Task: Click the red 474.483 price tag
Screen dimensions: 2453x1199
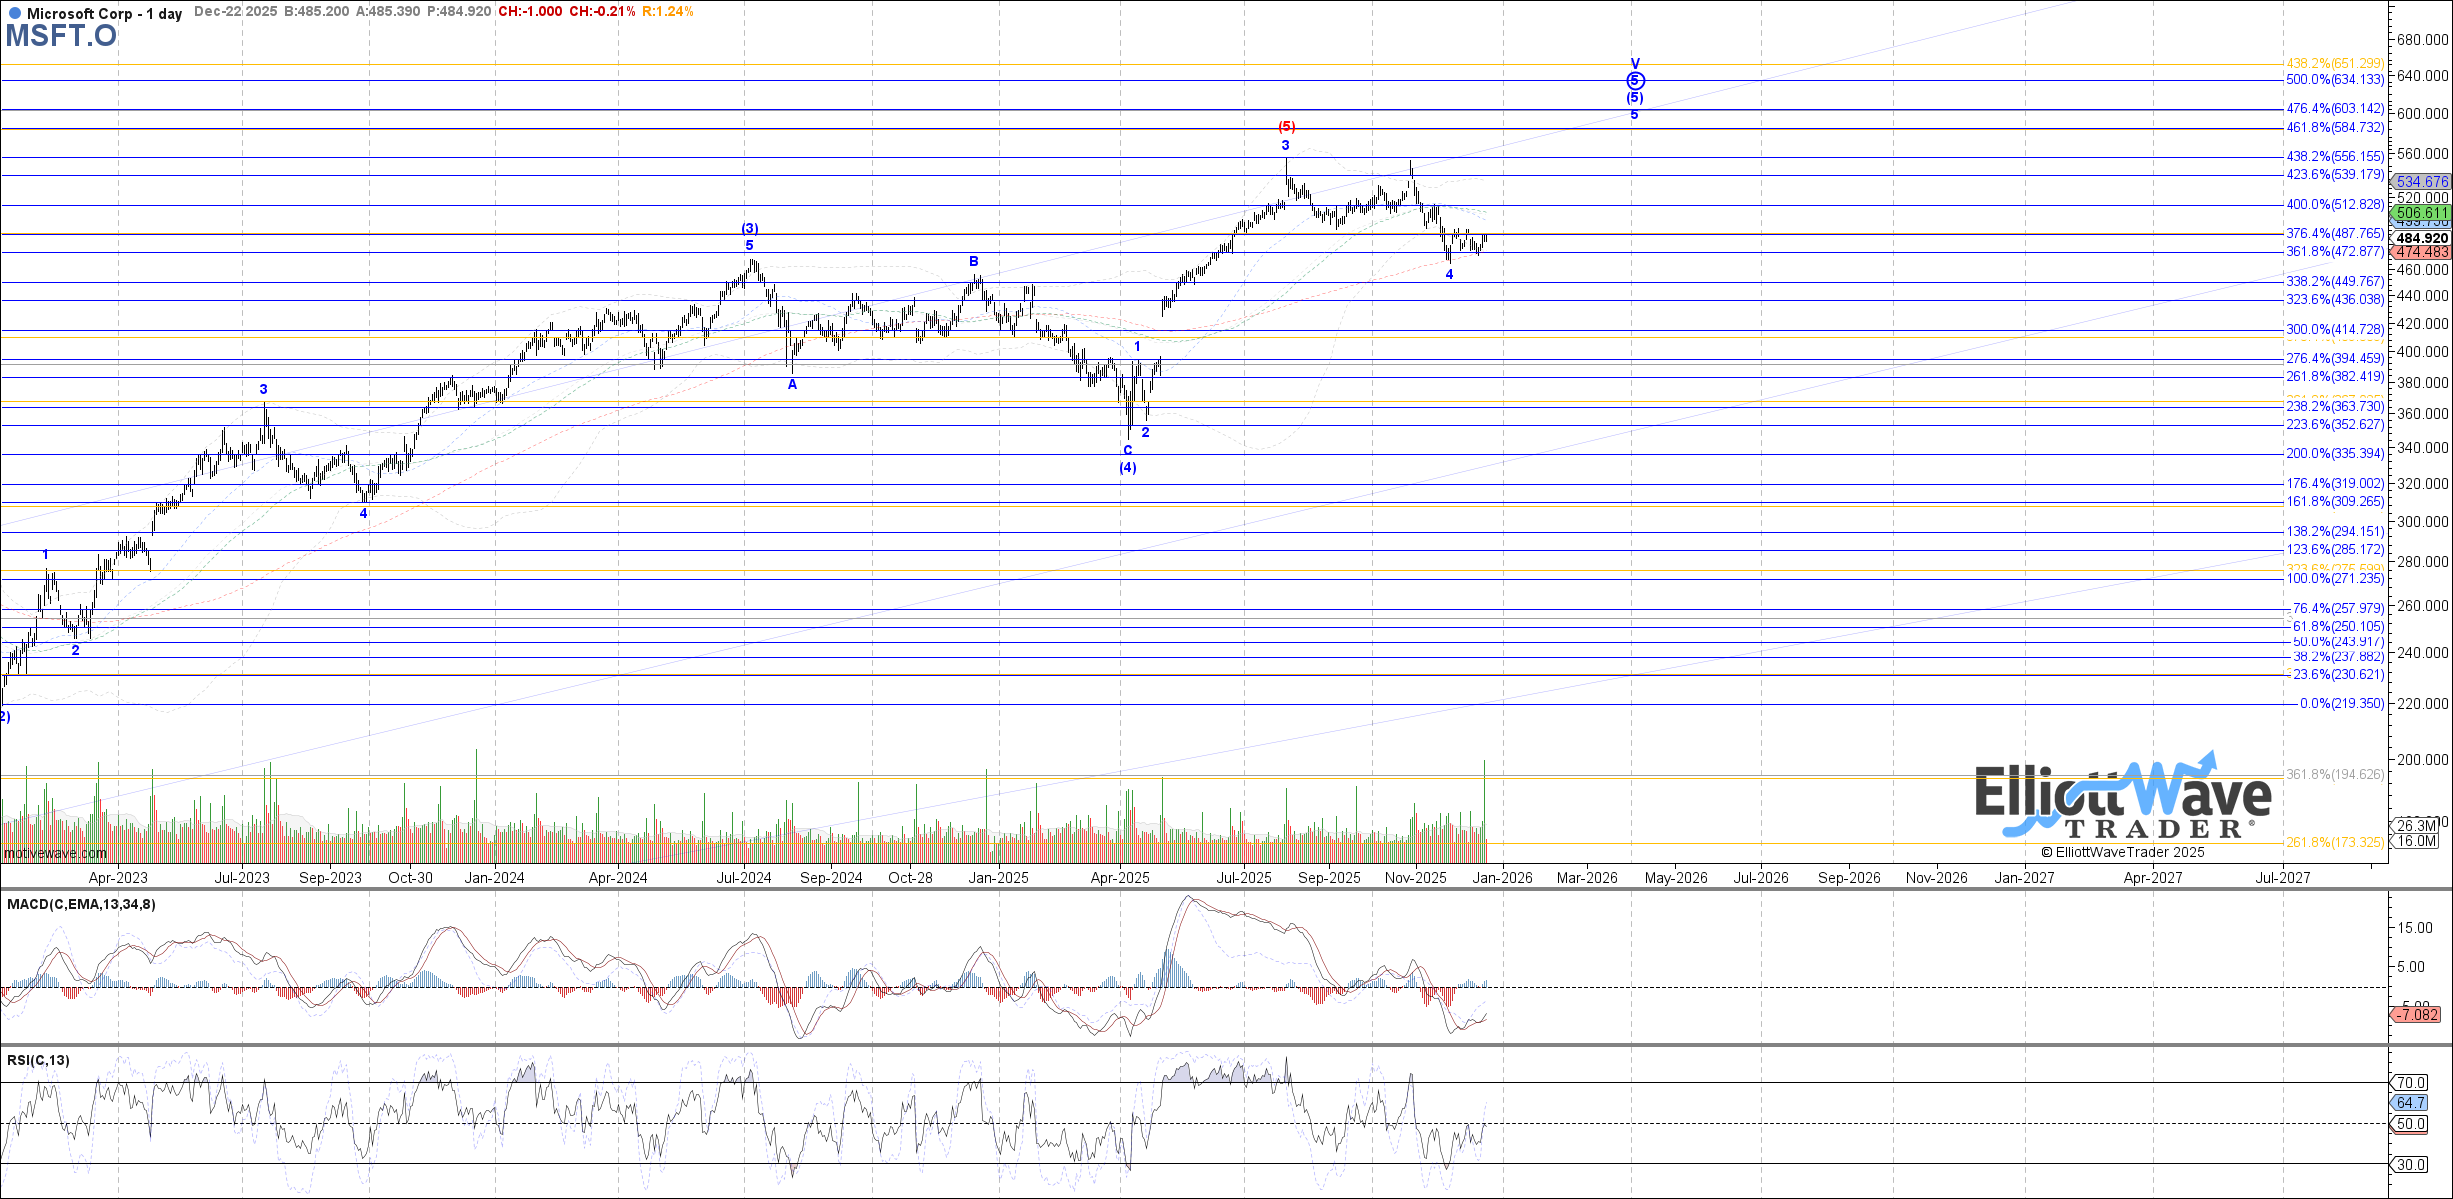Action: [x=2421, y=252]
